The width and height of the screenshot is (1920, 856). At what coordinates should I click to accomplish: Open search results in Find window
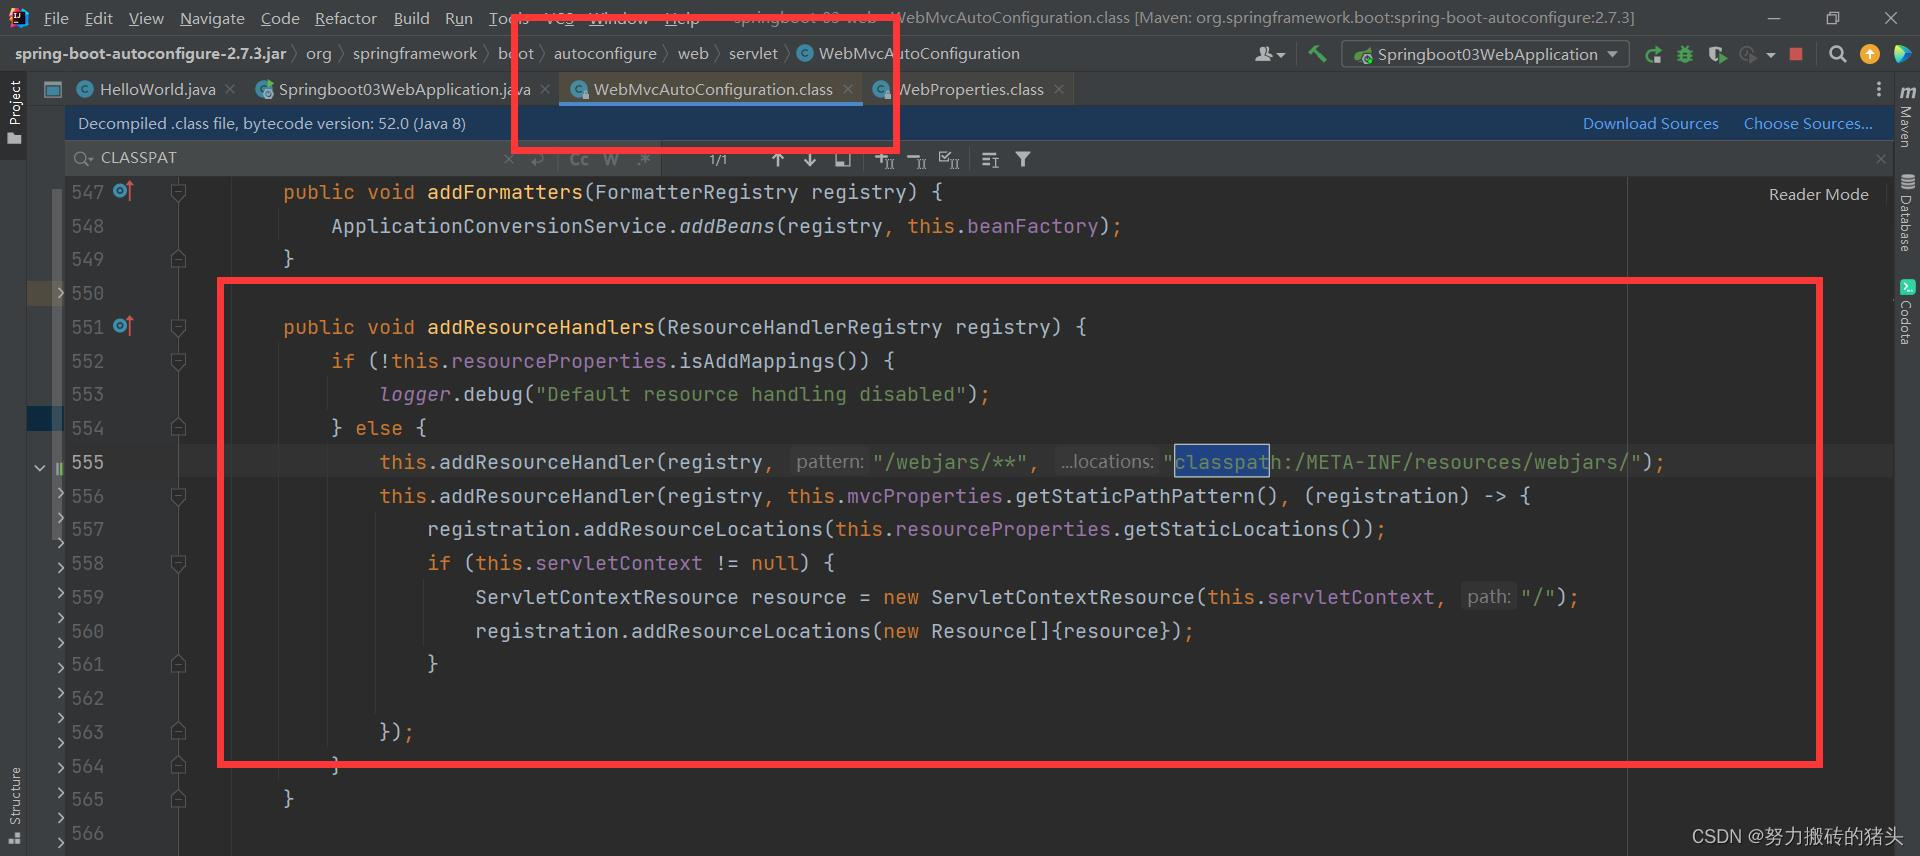click(x=842, y=159)
